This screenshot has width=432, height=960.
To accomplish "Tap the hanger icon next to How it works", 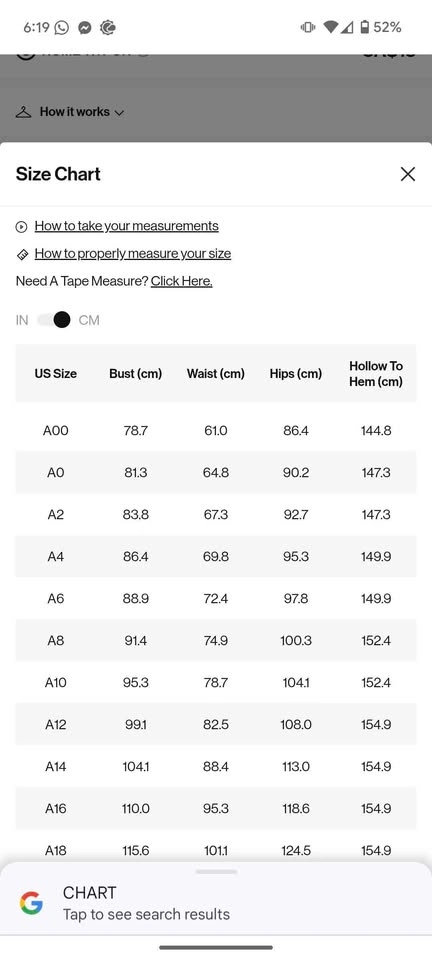I will coord(23,112).
